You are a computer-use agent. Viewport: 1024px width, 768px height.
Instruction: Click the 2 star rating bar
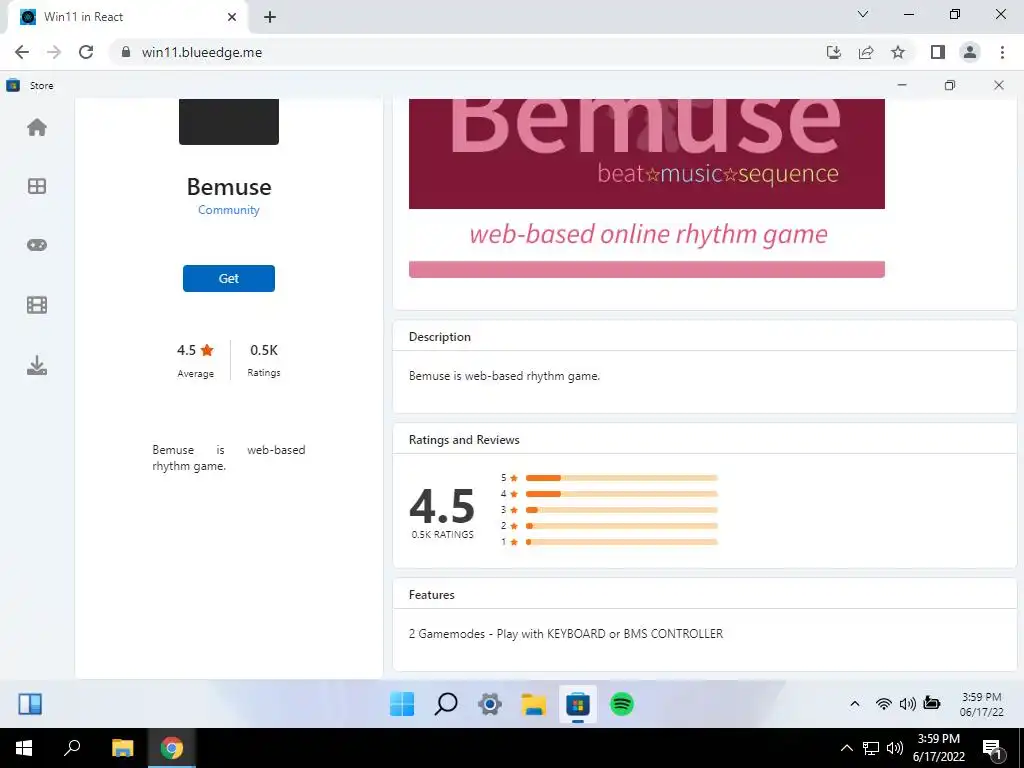pos(621,526)
